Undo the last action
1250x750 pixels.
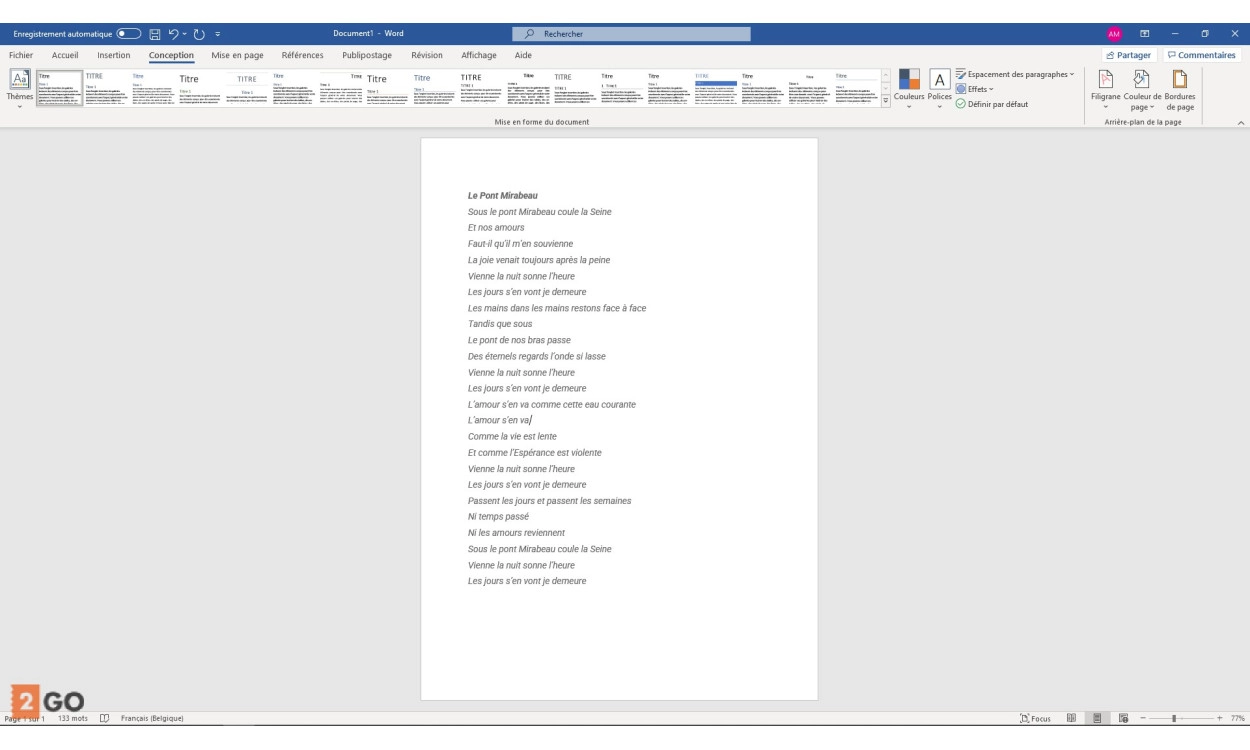click(173, 34)
